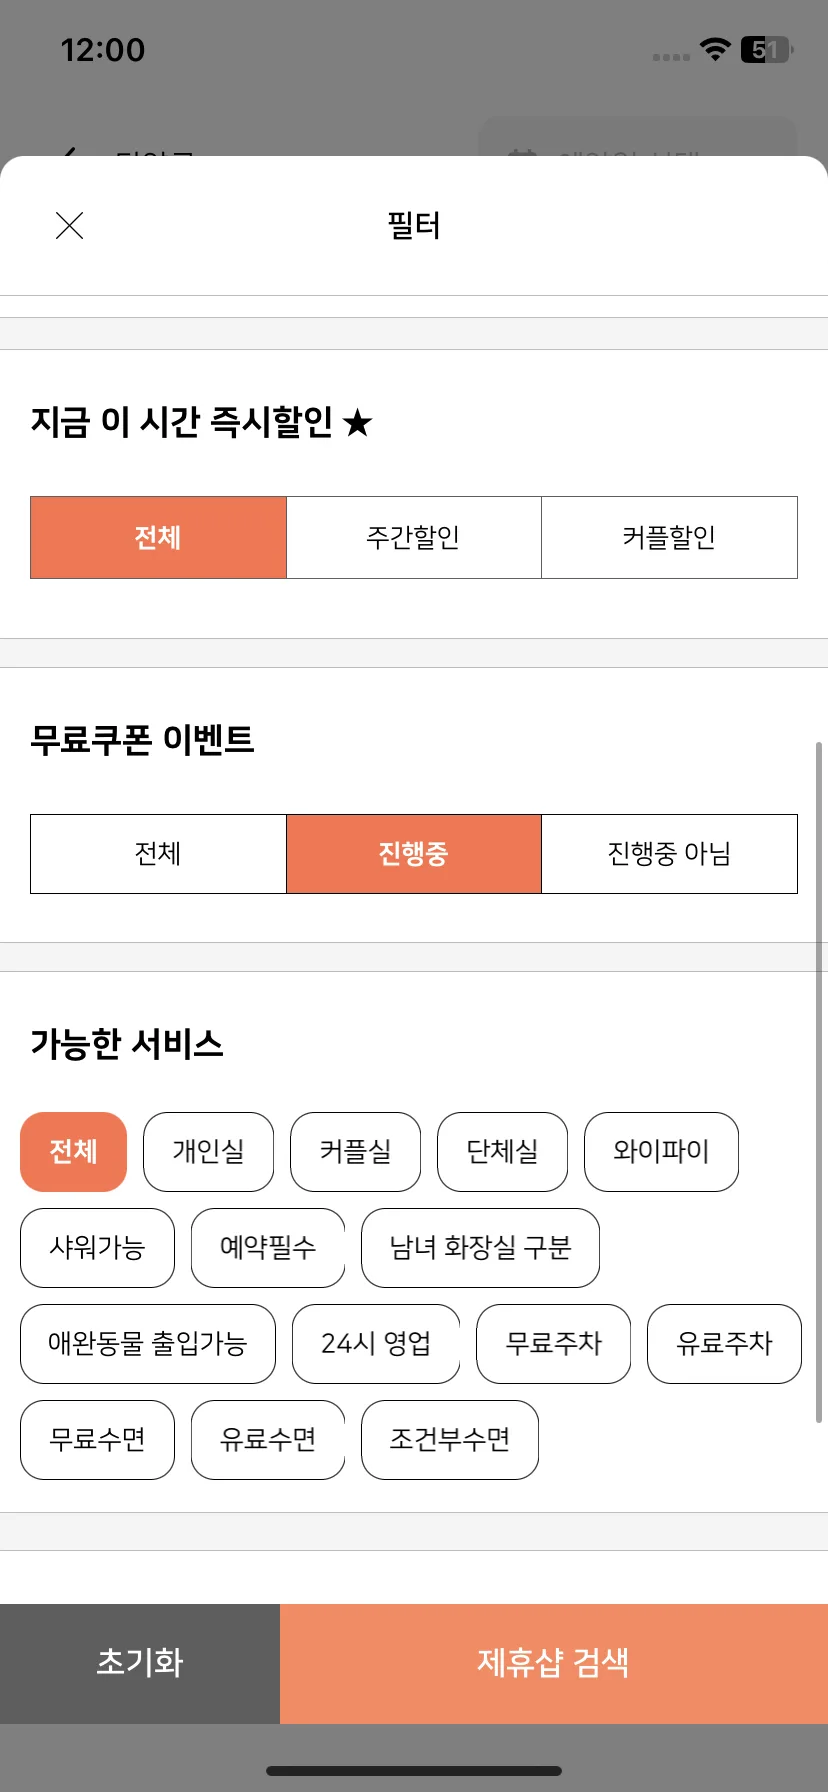Tap the Wi-Fi icon in status bar
The width and height of the screenshot is (828, 1792).
(x=715, y=49)
